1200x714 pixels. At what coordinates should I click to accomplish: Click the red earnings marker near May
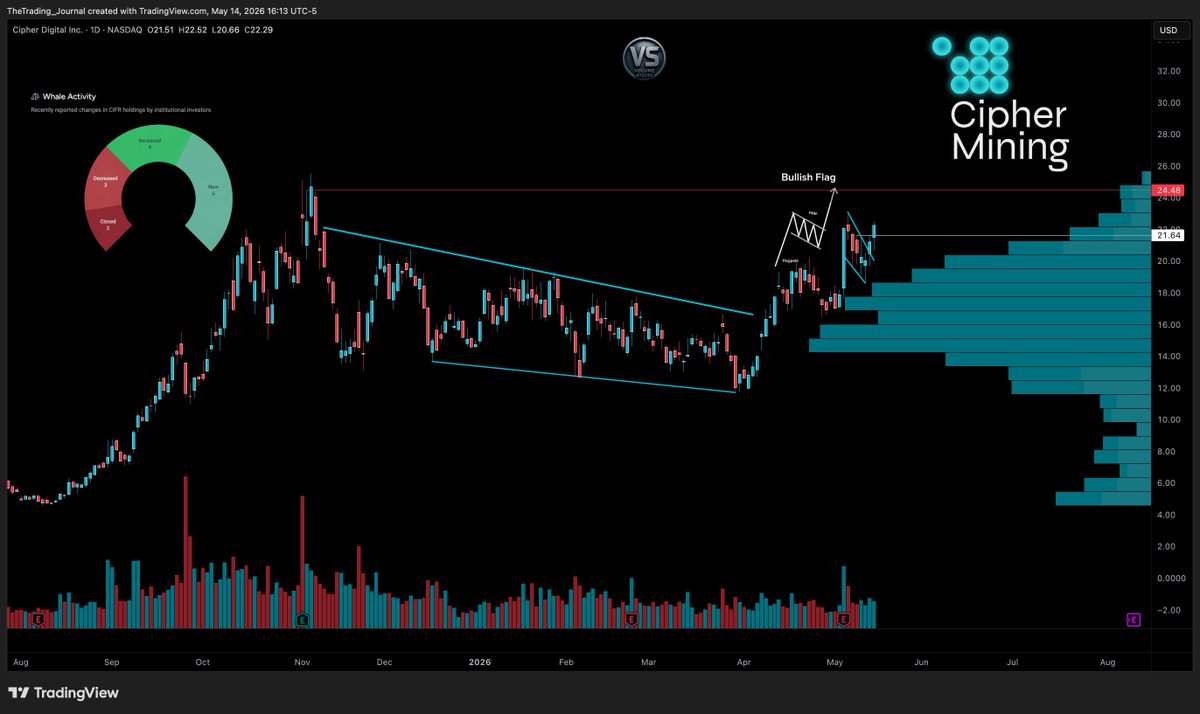coord(843,620)
